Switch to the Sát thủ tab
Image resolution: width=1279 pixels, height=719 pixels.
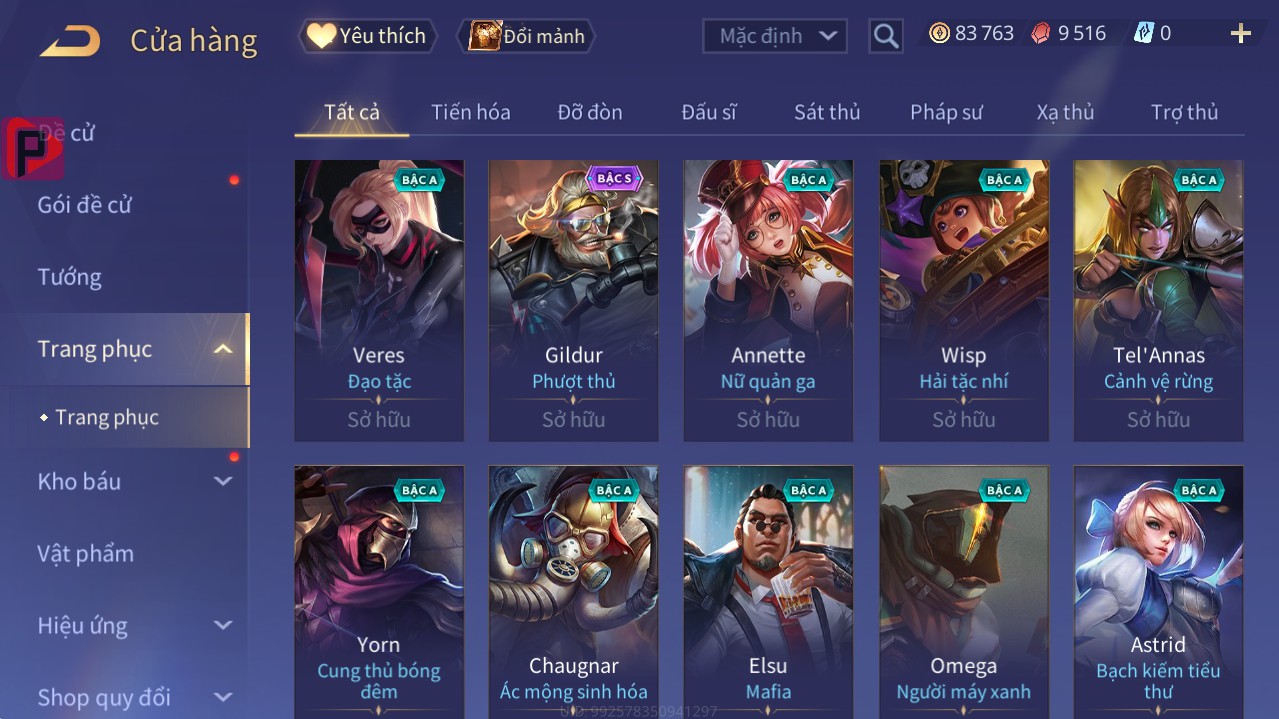827,112
